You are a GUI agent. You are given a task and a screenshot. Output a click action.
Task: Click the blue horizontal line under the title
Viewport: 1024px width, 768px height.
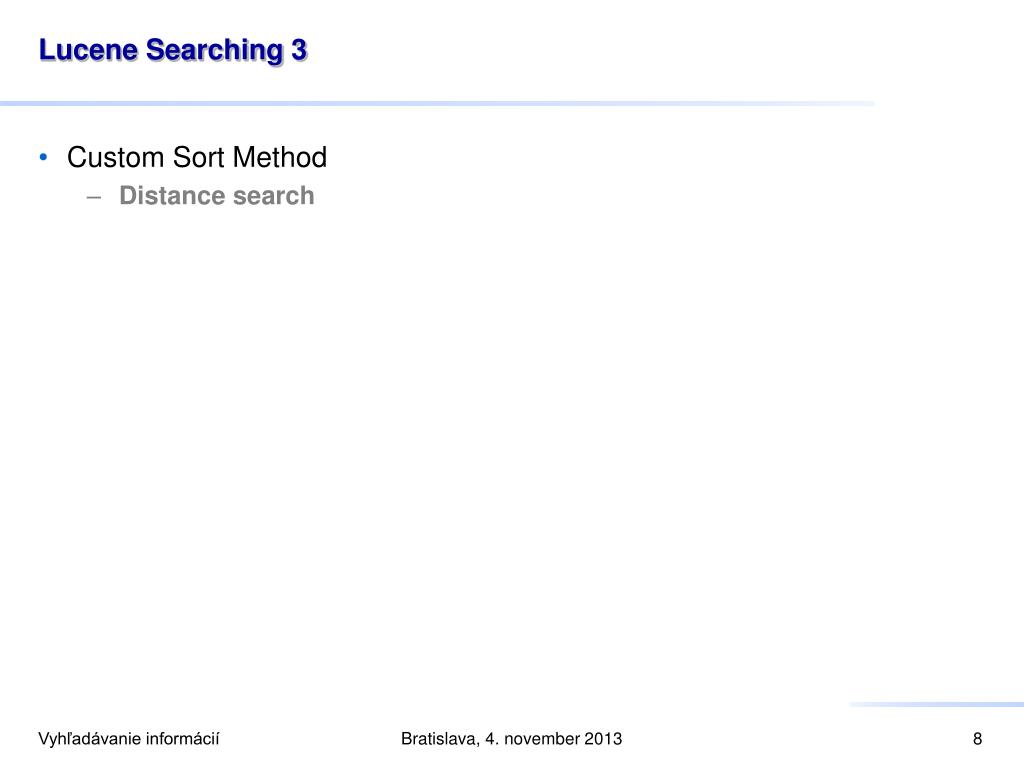click(438, 103)
